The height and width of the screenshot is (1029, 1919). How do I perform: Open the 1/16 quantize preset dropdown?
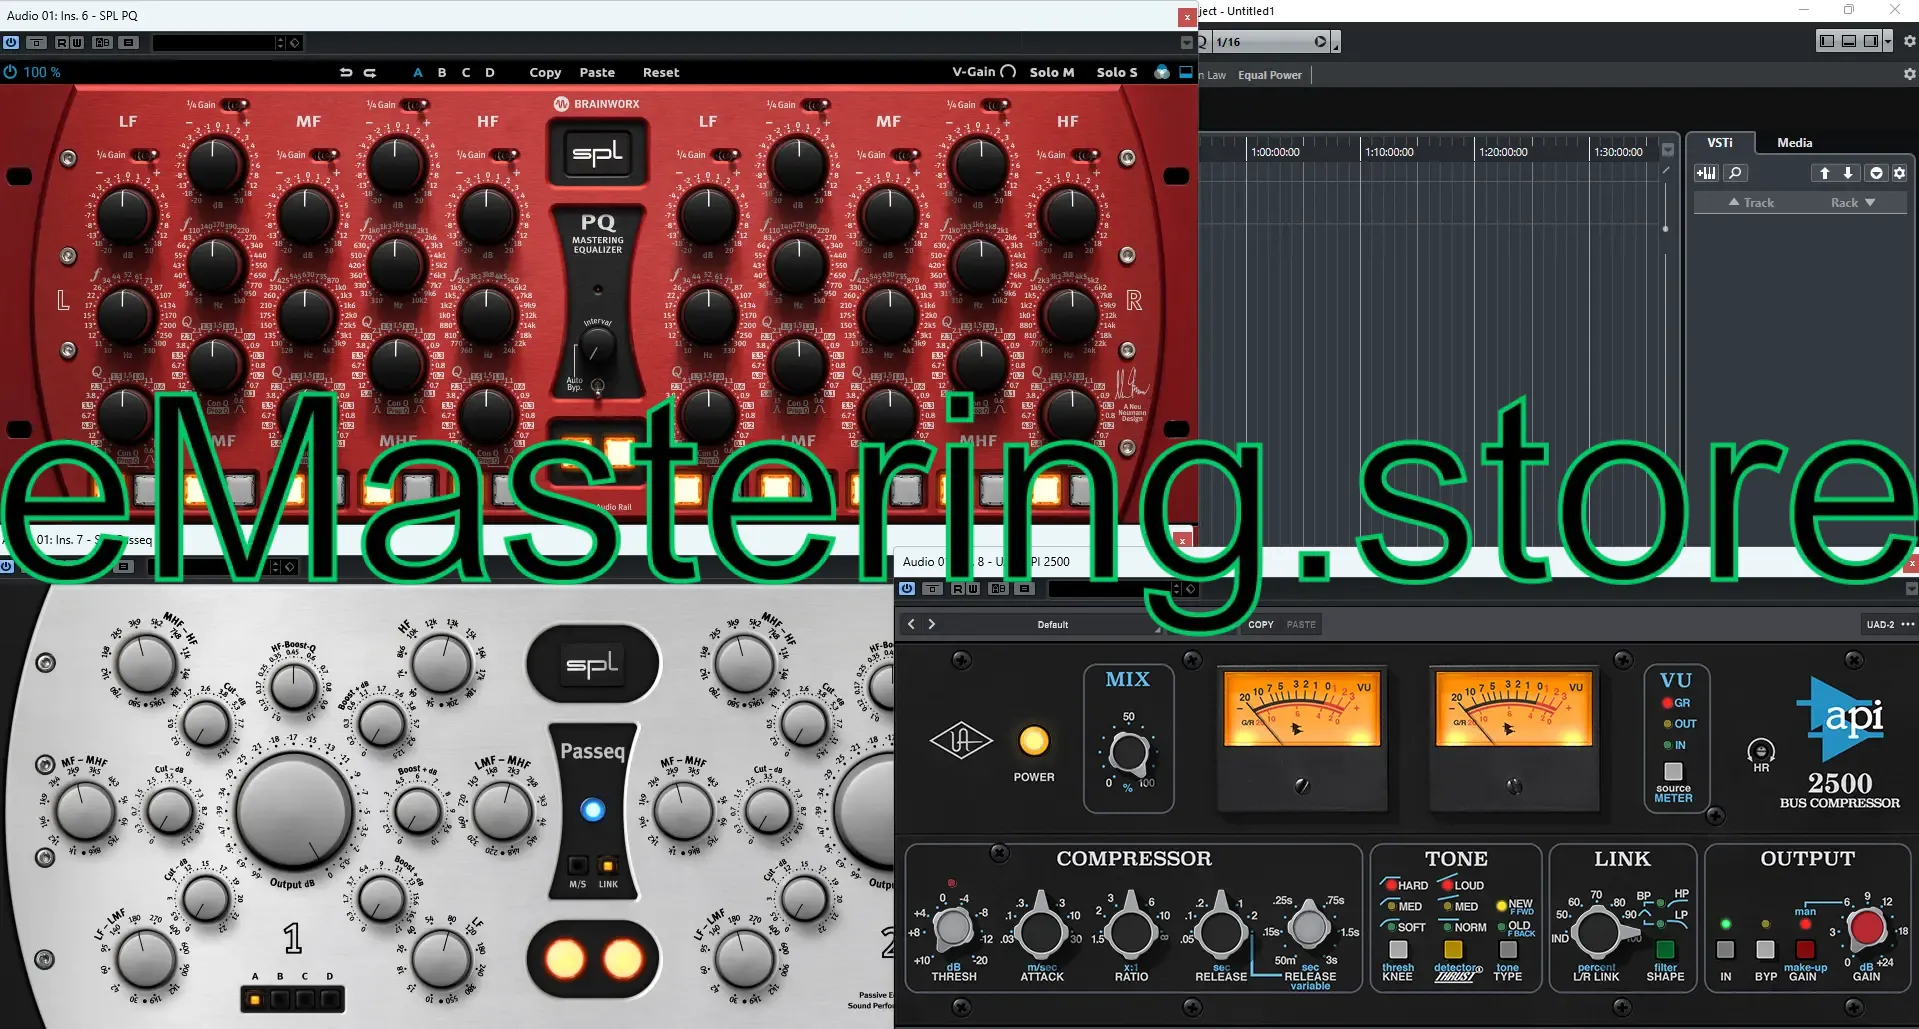(1320, 42)
